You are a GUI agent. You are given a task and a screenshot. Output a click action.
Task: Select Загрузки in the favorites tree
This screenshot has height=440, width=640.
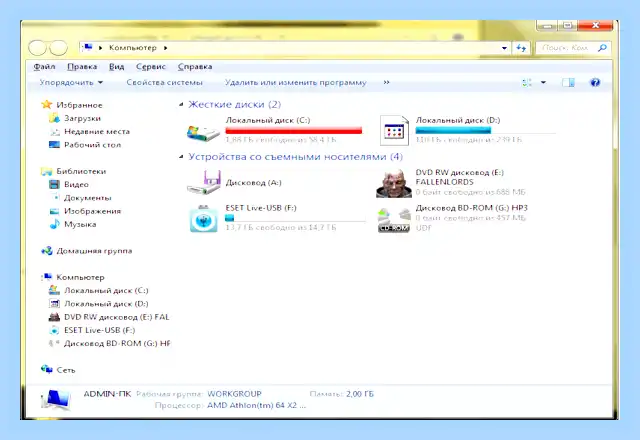tap(82, 118)
